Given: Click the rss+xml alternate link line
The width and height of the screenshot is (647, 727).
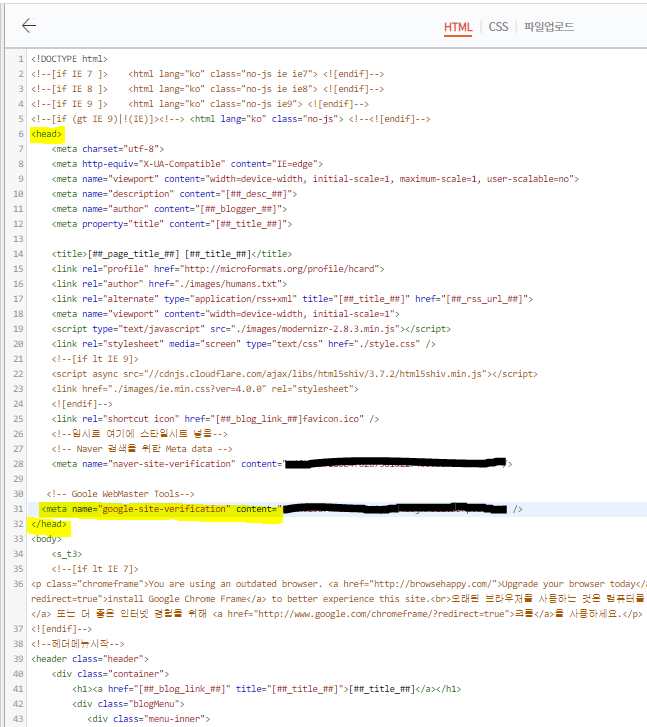Looking at the screenshot, I should (292, 299).
